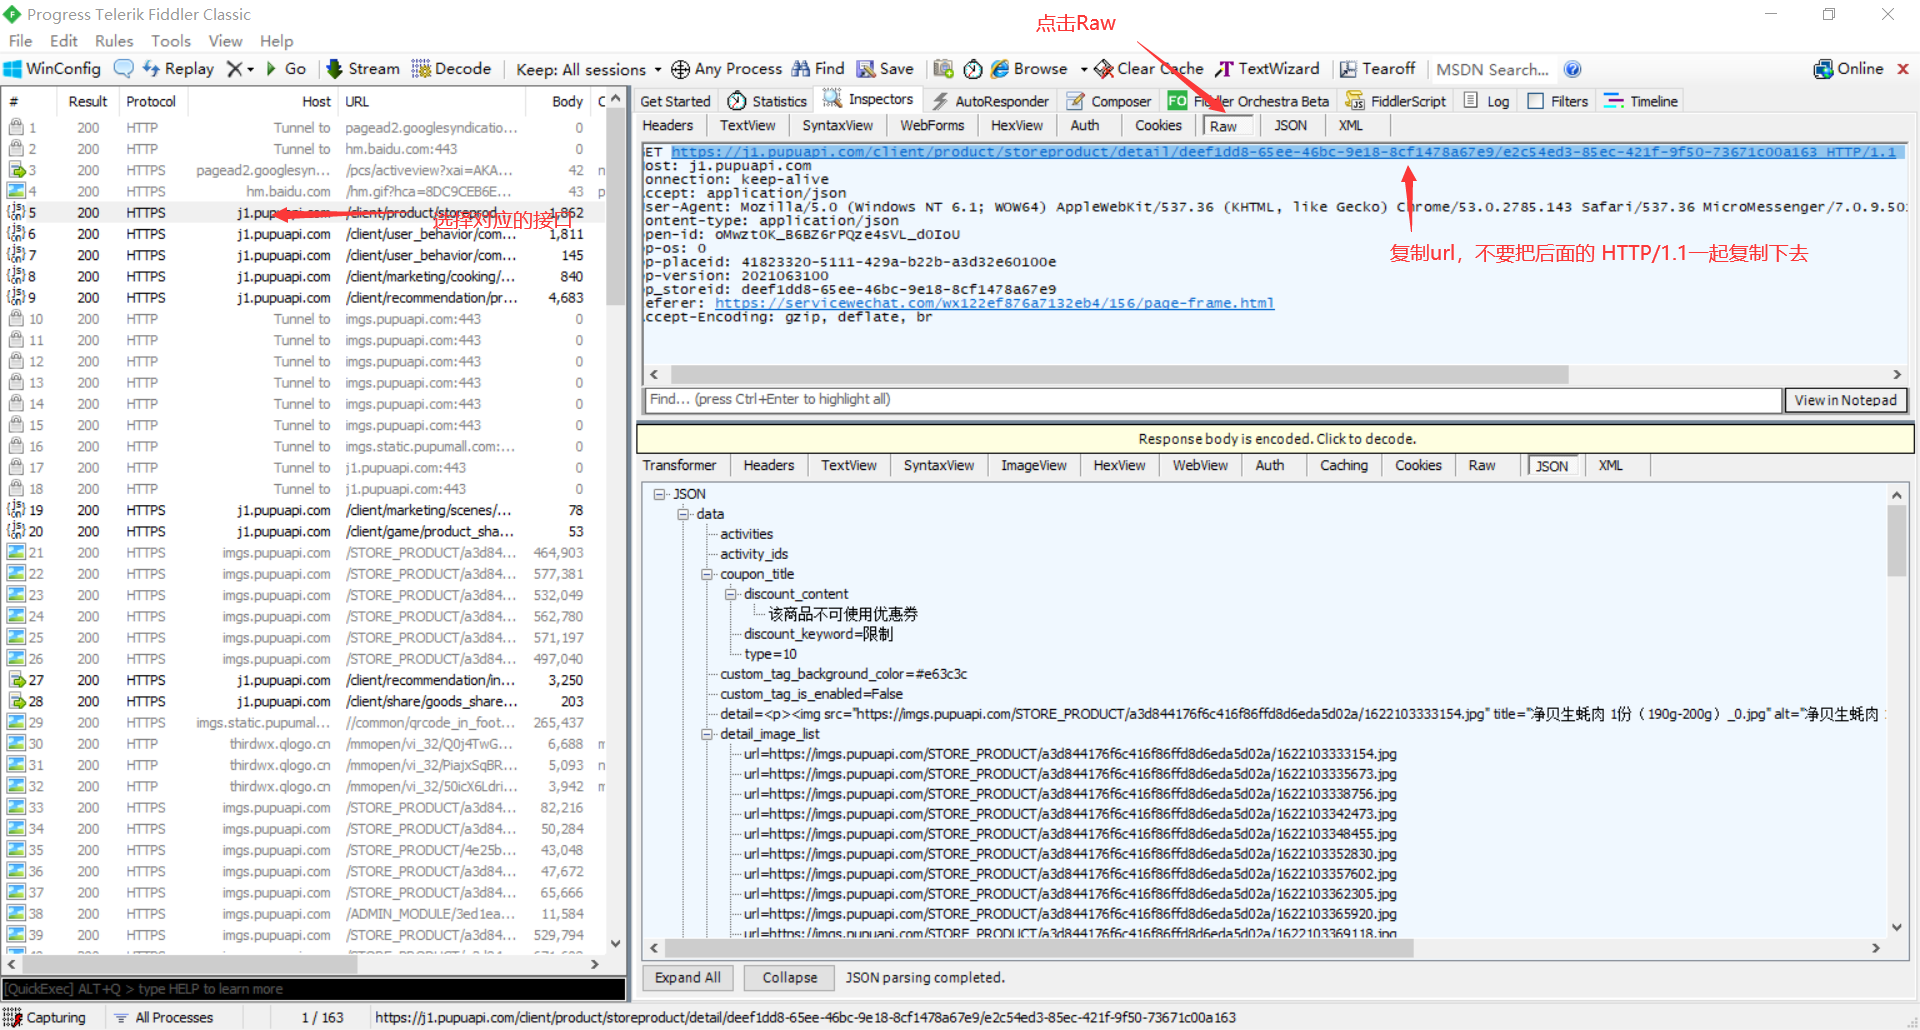Toggle Decode in the toolbar
This screenshot has width=1920, height=1030.
451,69
